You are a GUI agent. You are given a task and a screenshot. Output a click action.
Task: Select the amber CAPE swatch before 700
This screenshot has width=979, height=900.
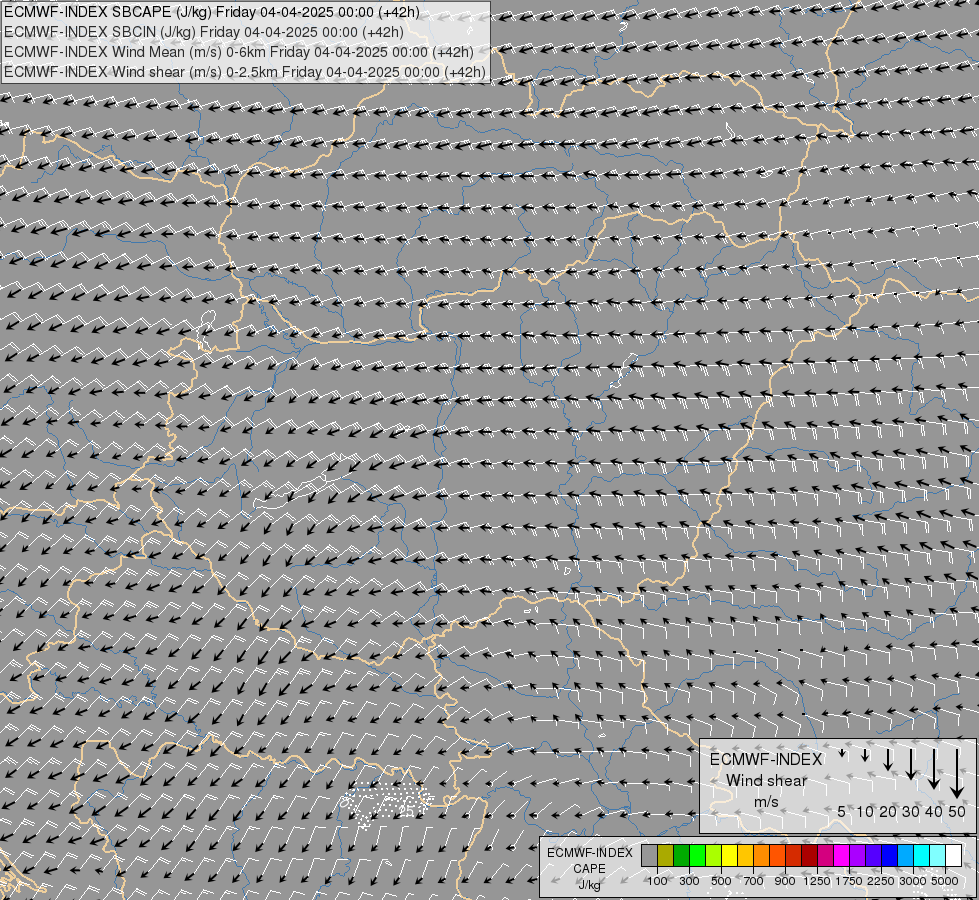(x=745, y=856)
